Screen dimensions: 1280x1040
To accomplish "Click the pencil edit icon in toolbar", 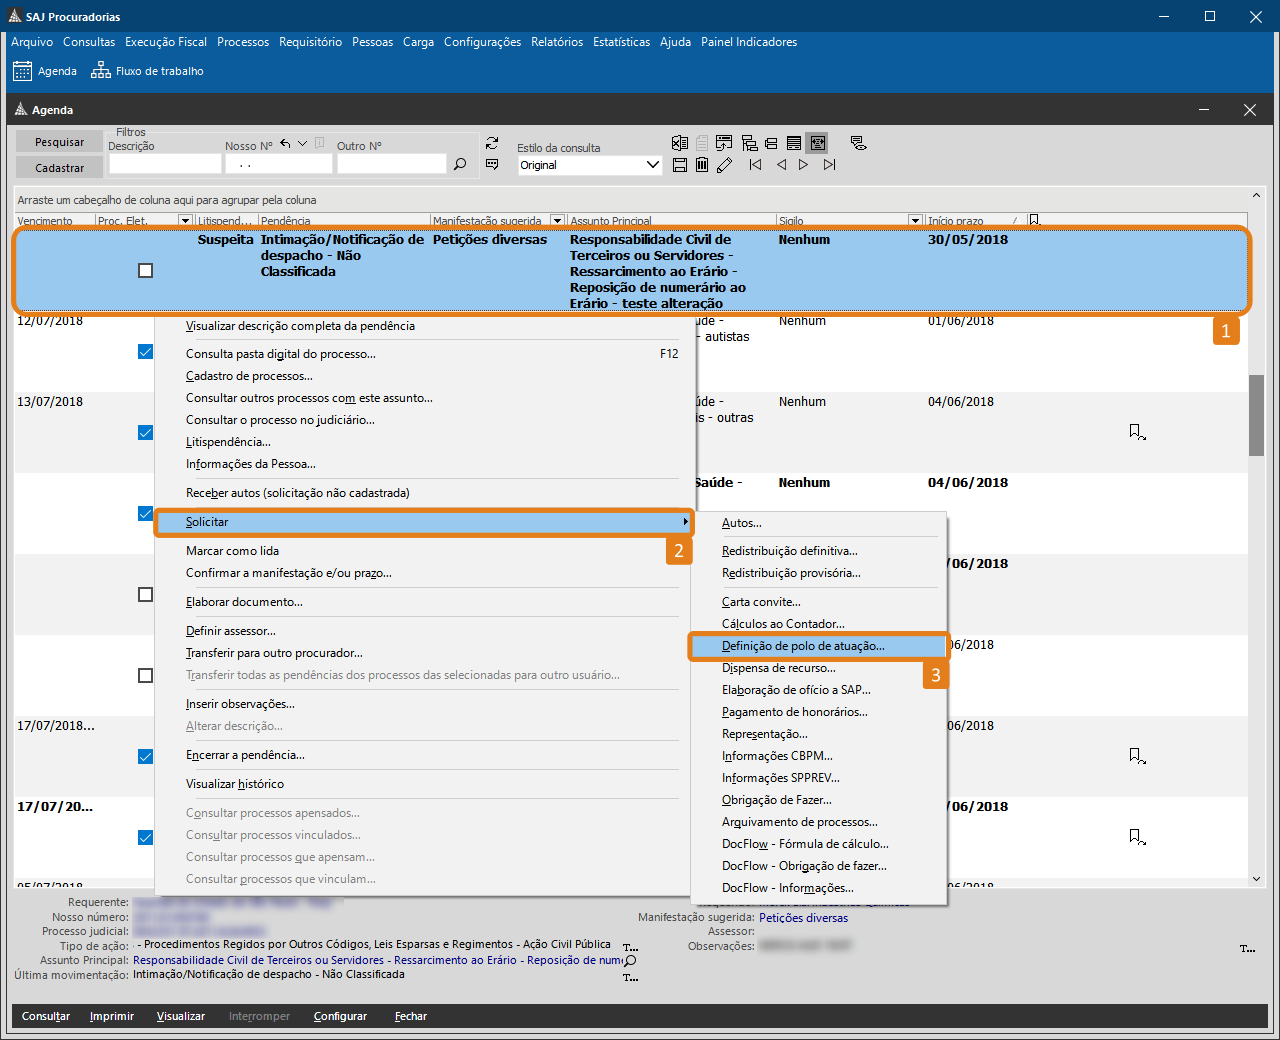I will (725, 165).
